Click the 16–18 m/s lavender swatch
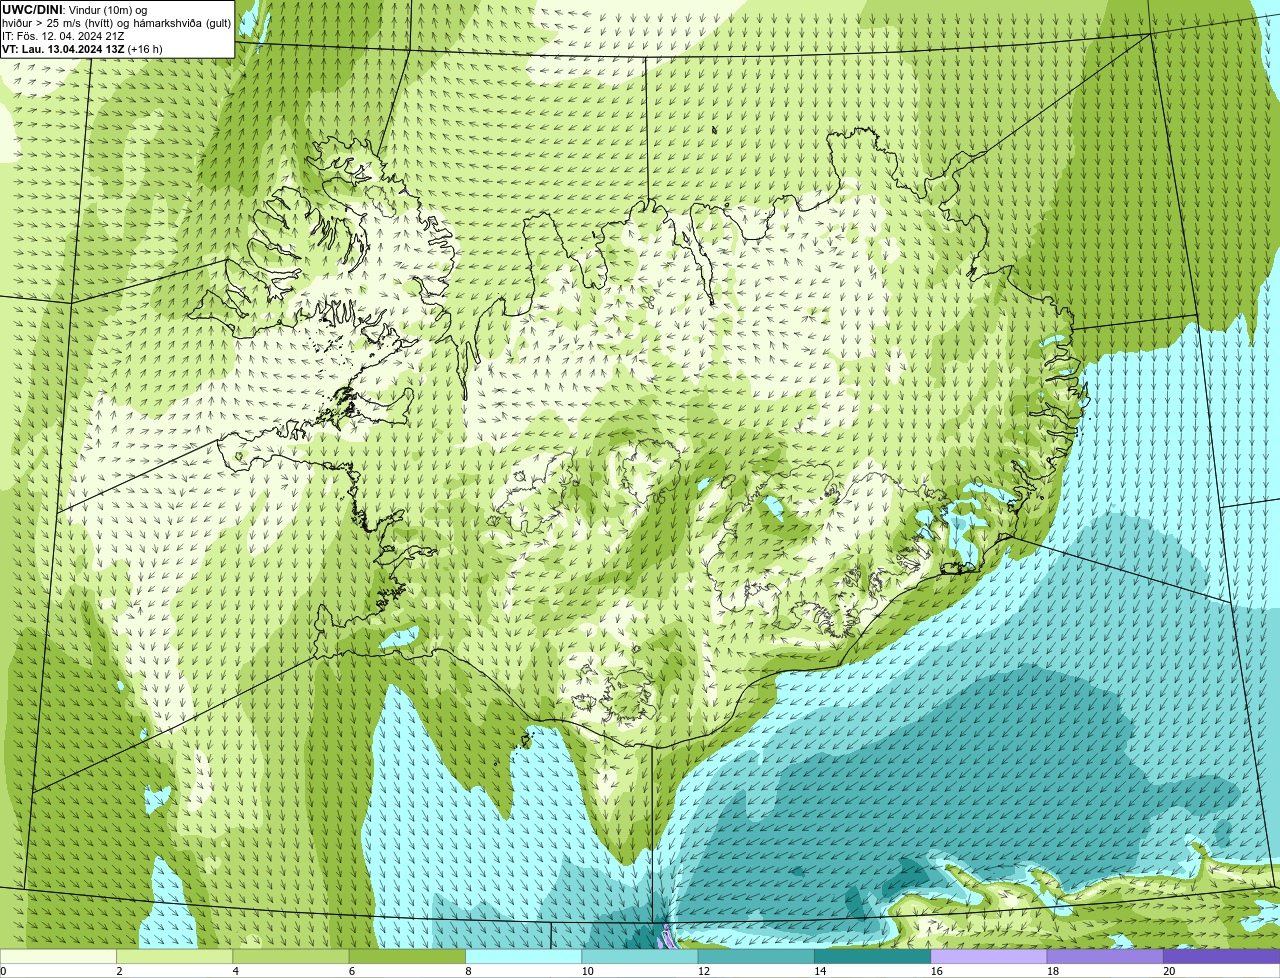 point(989,956)
